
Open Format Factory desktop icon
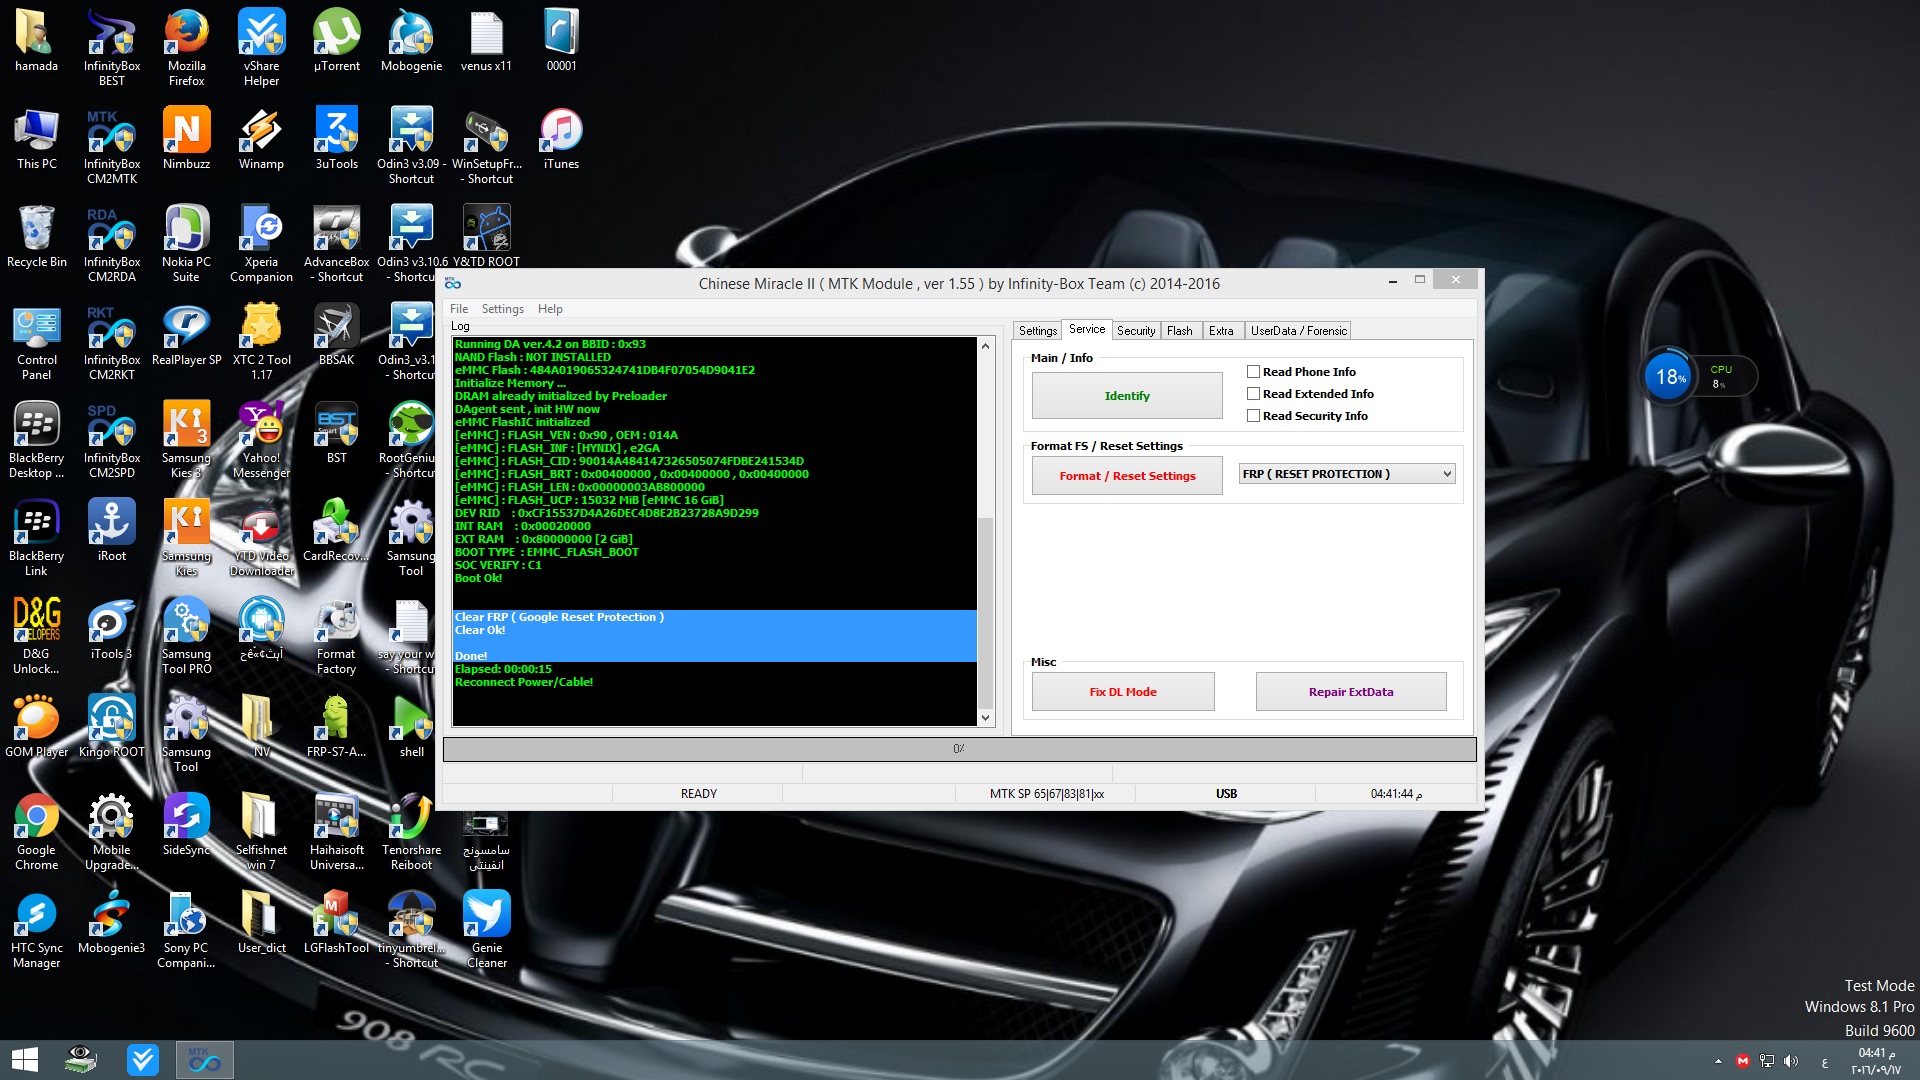click(x=336, y=635)
